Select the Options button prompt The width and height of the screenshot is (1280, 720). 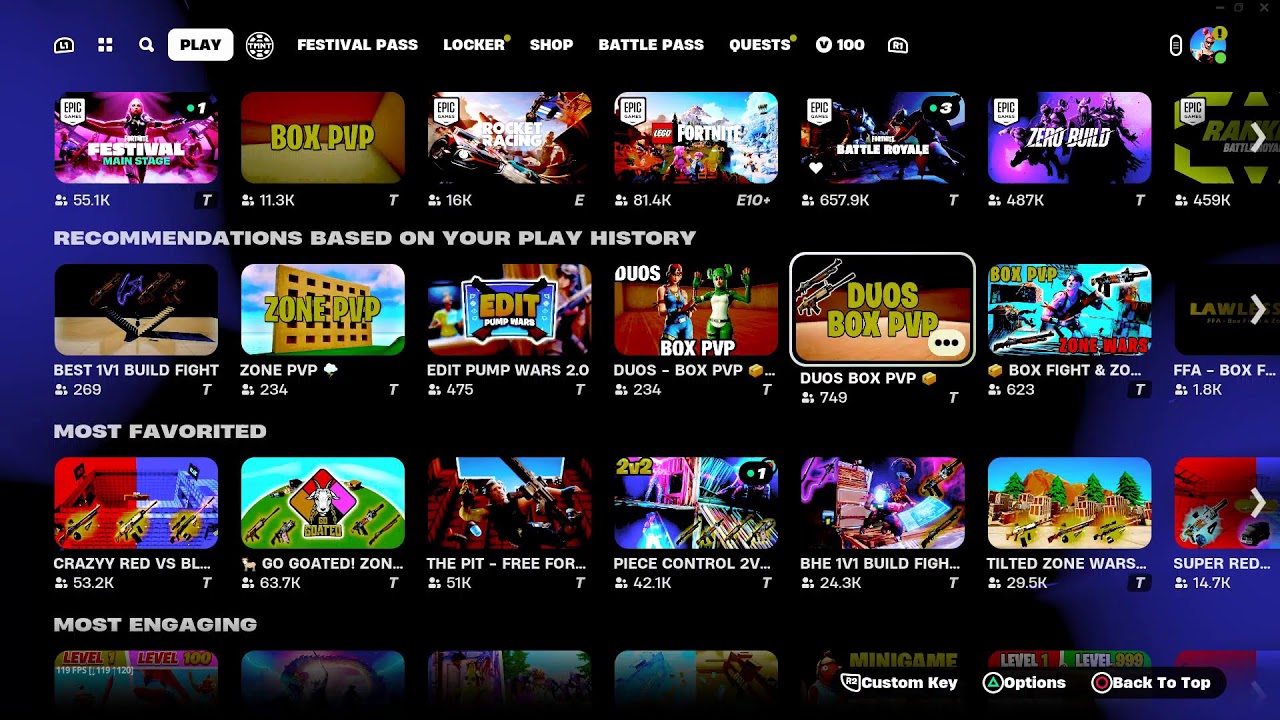(x=1025, y=683)
